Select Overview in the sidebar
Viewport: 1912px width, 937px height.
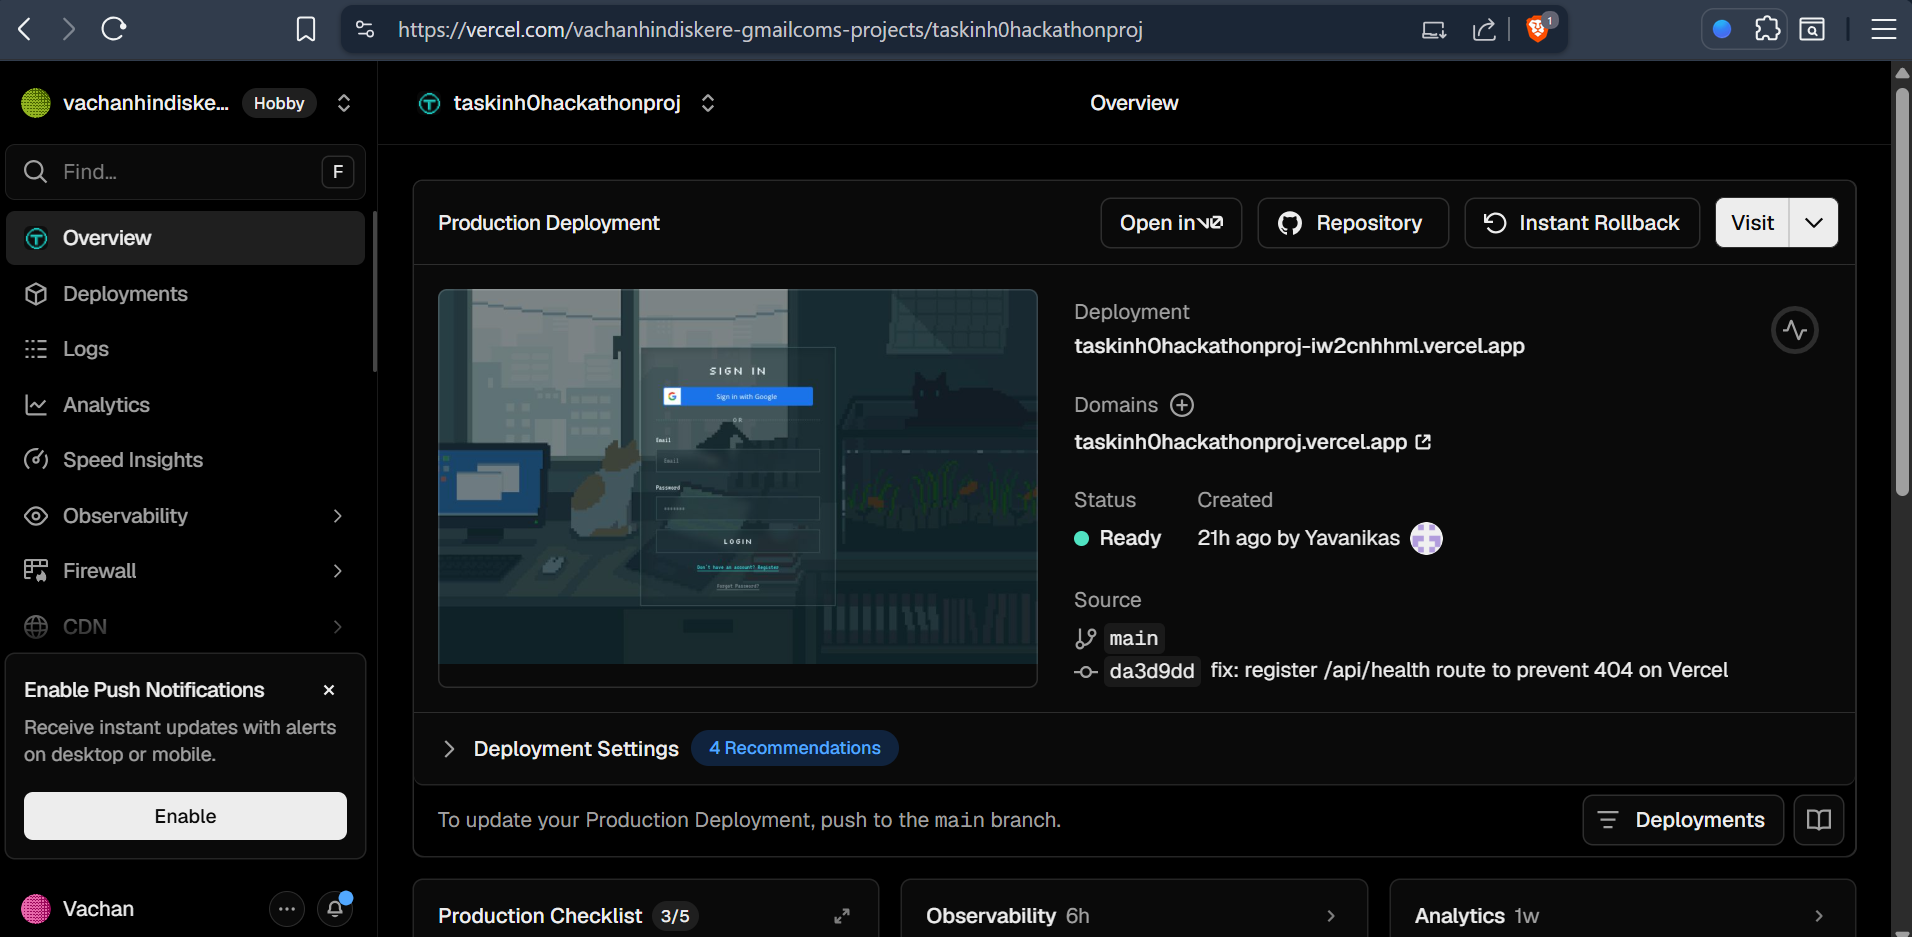(186, 238)
